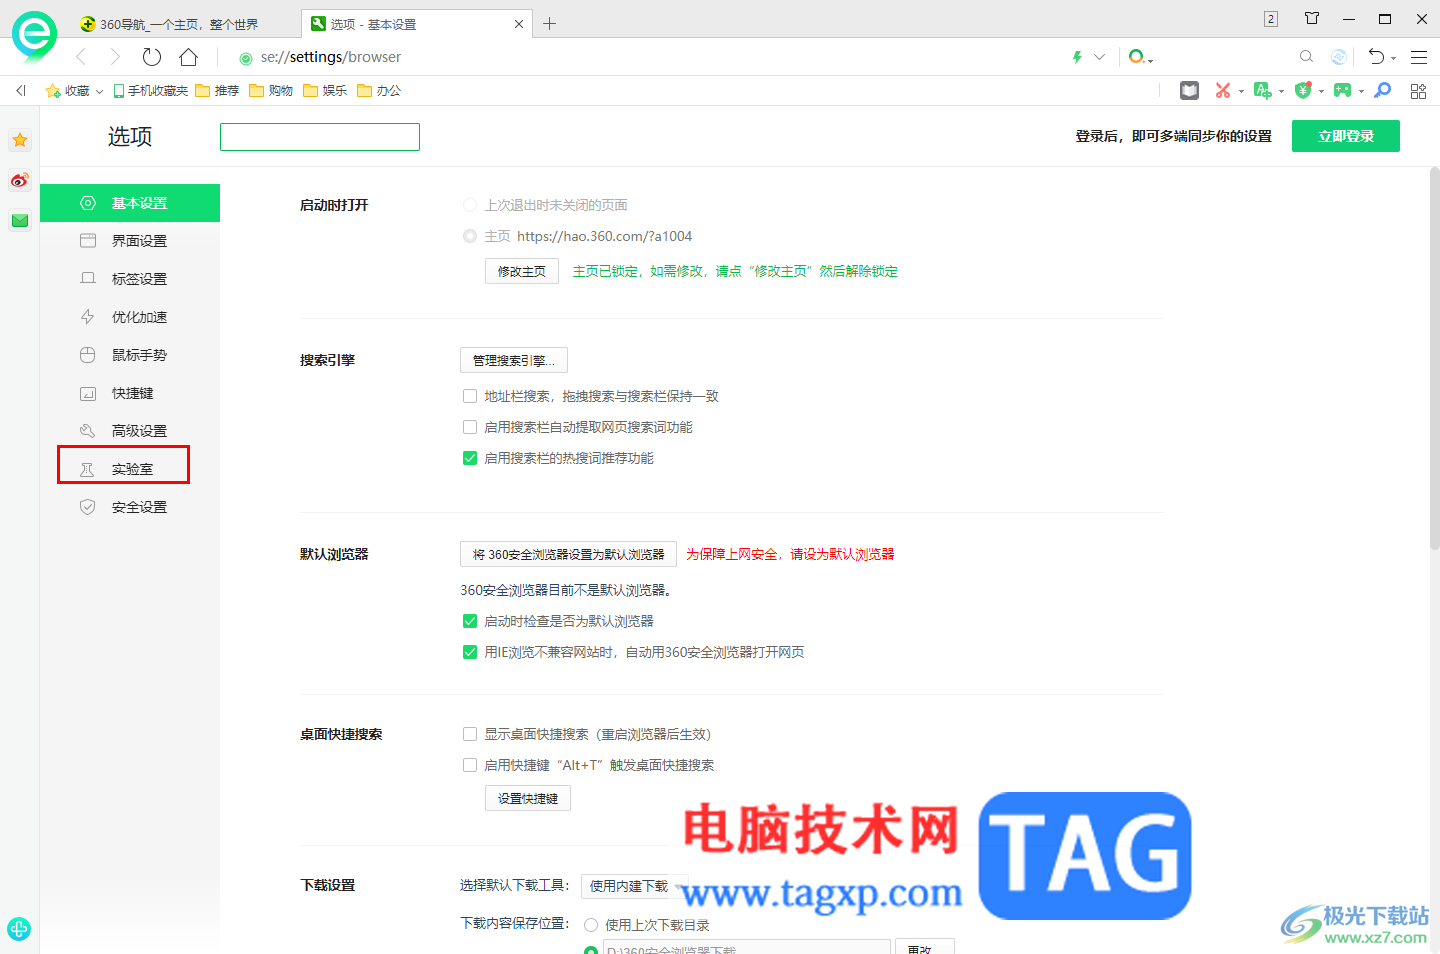Expand address bar dropdown chevron
The height and width of the screenshot is (954, 1440).
click(1100, 57)
